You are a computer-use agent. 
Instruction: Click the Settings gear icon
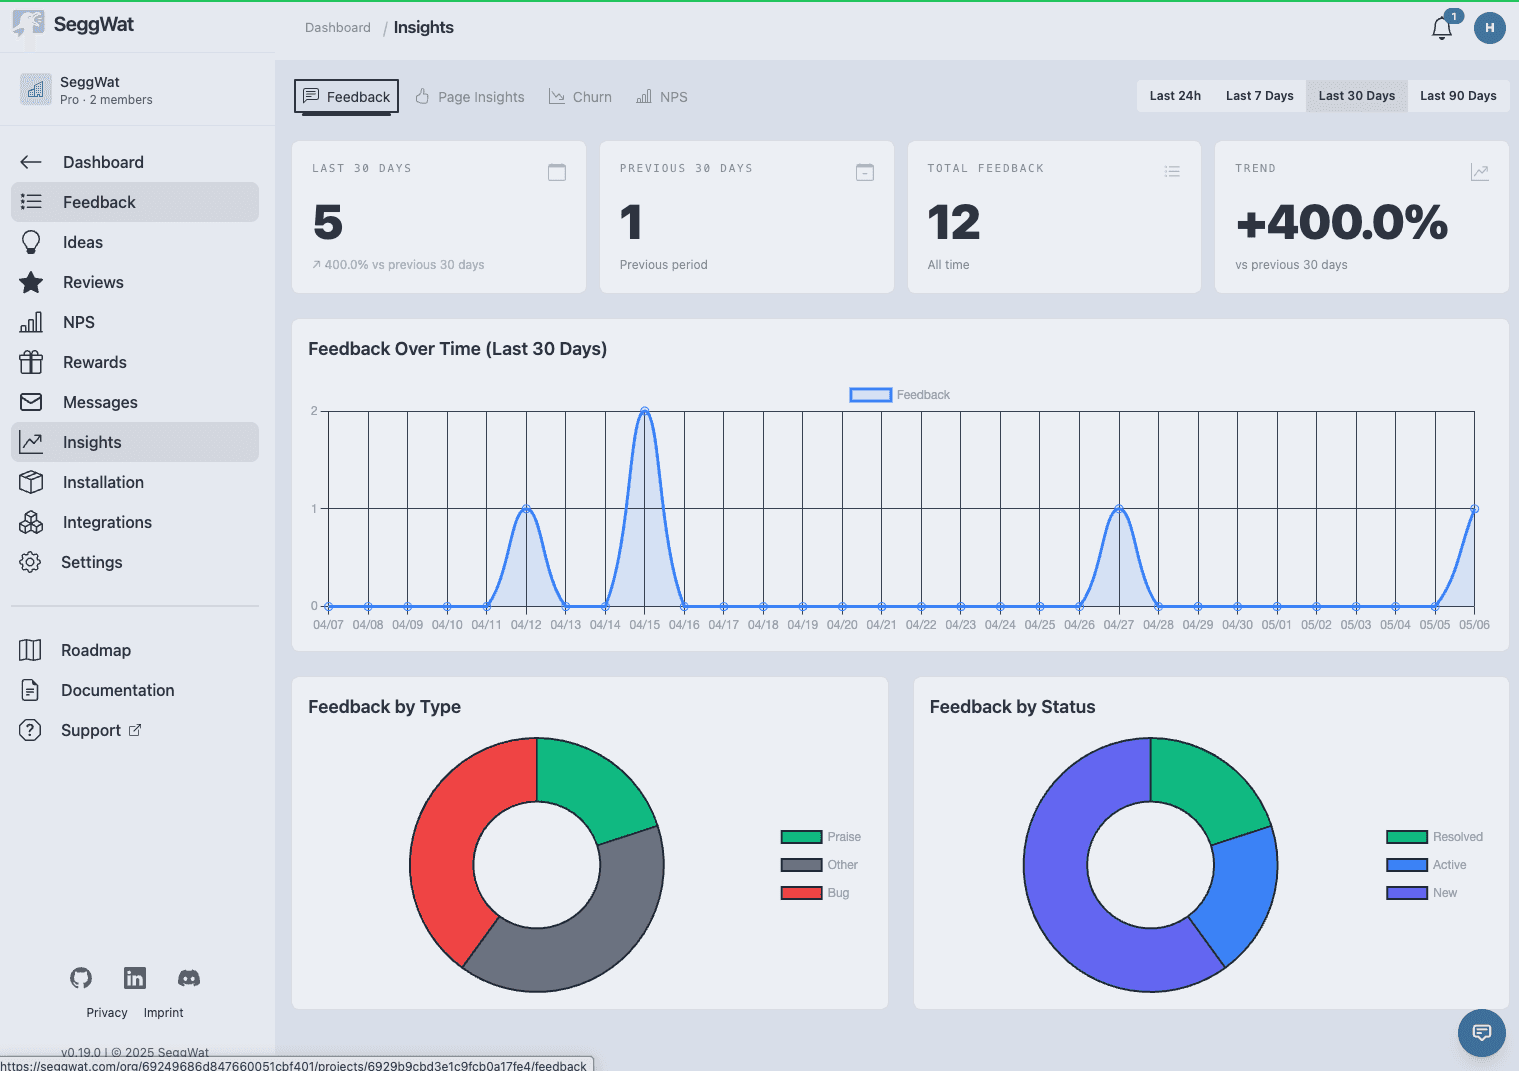point(30,562)
